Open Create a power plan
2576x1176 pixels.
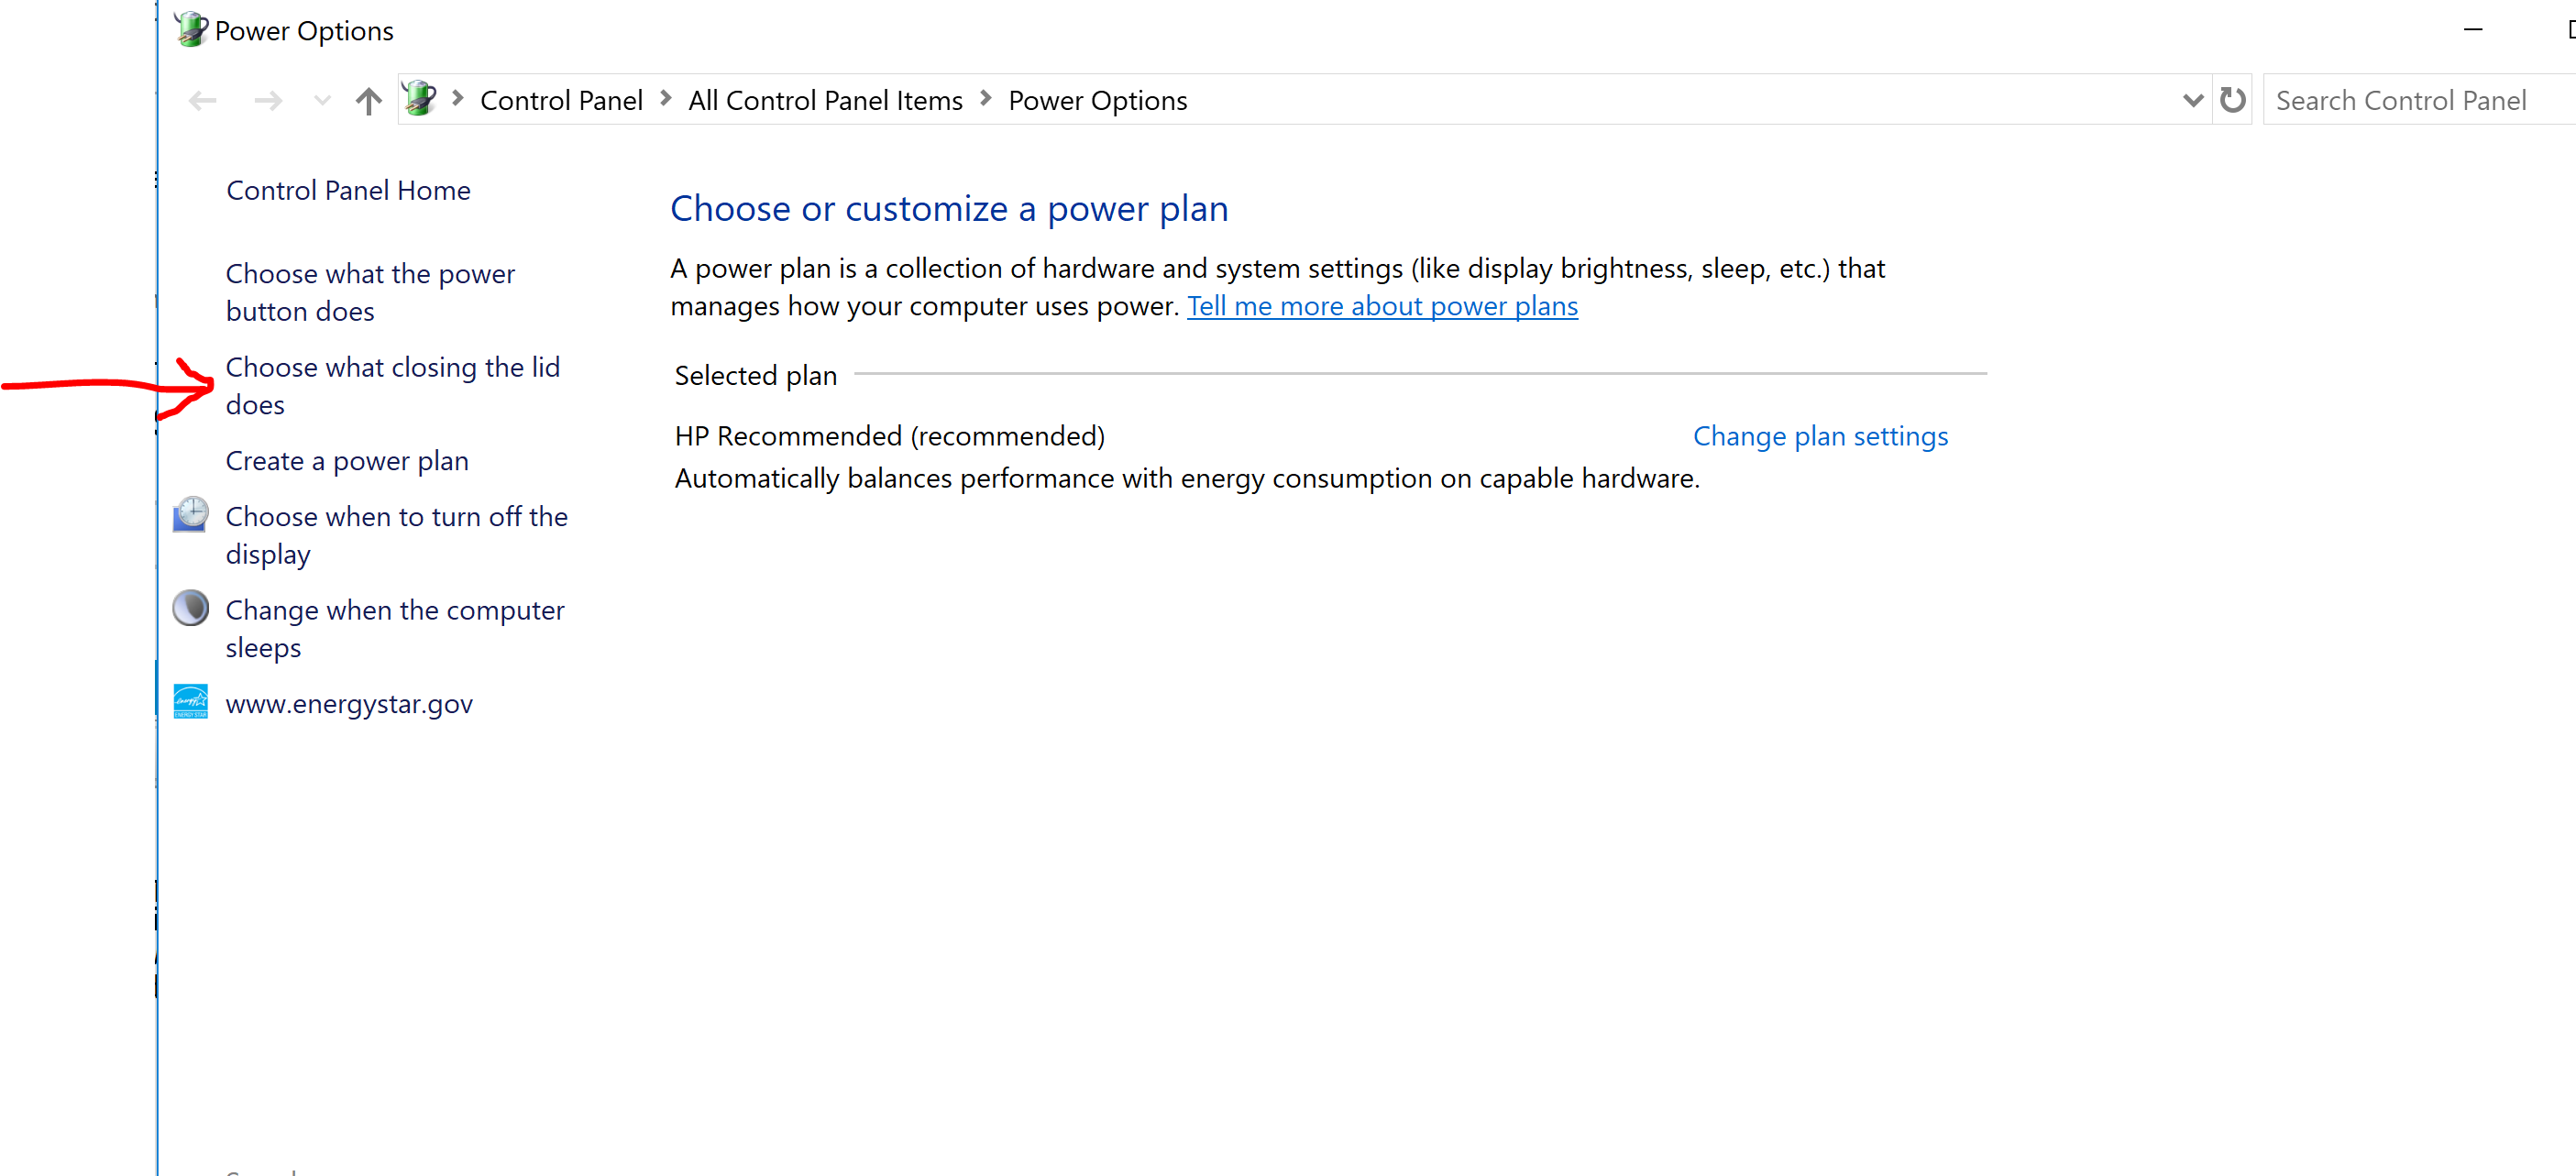click(x=347, y=461)
